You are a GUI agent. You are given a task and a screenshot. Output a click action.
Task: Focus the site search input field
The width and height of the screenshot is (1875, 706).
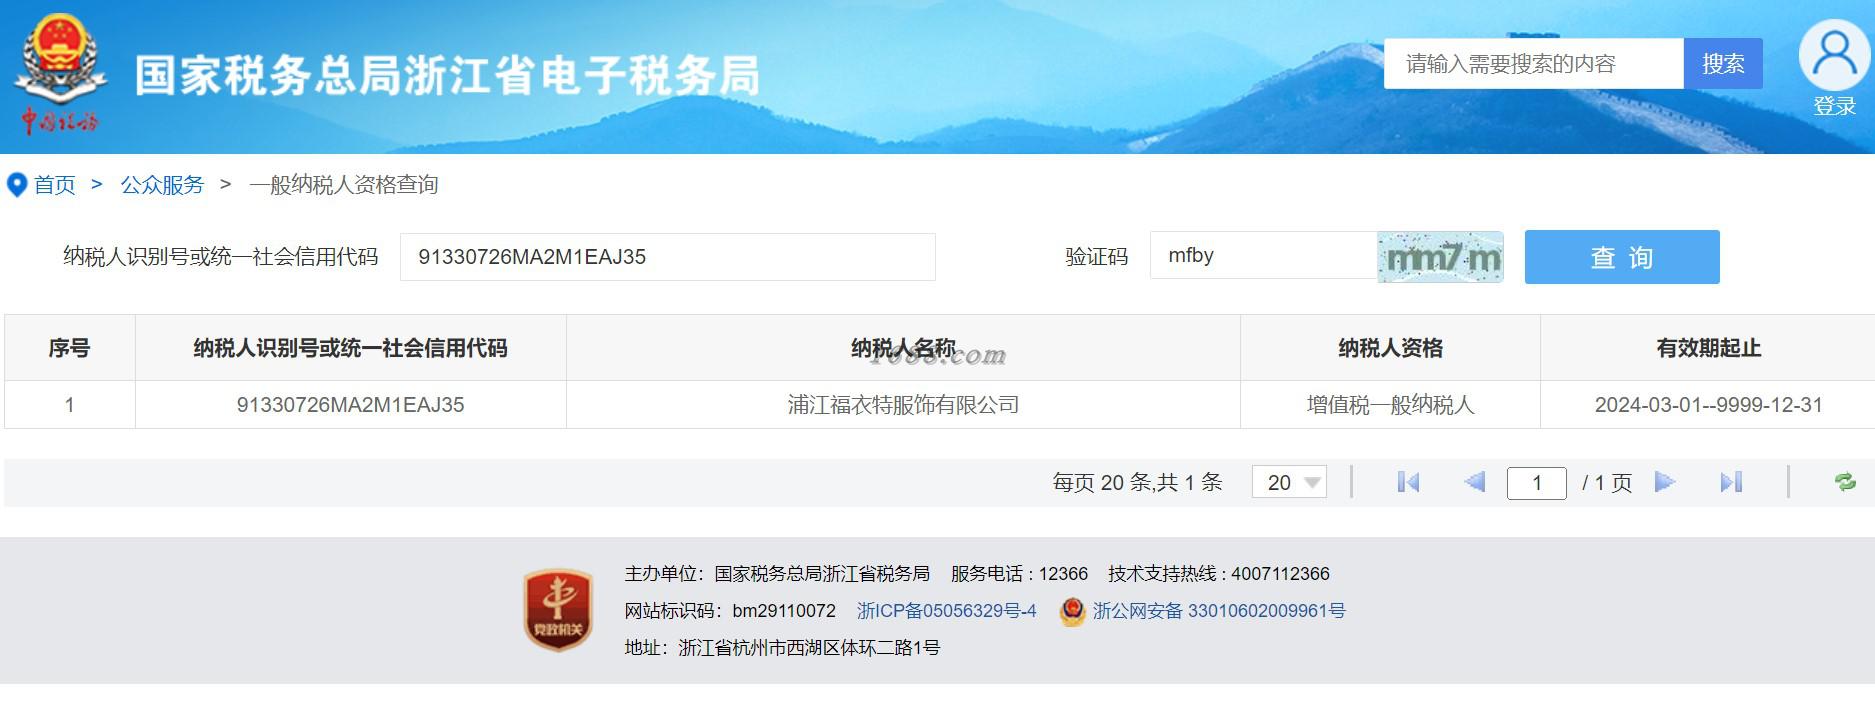(x=1534, y=64)
